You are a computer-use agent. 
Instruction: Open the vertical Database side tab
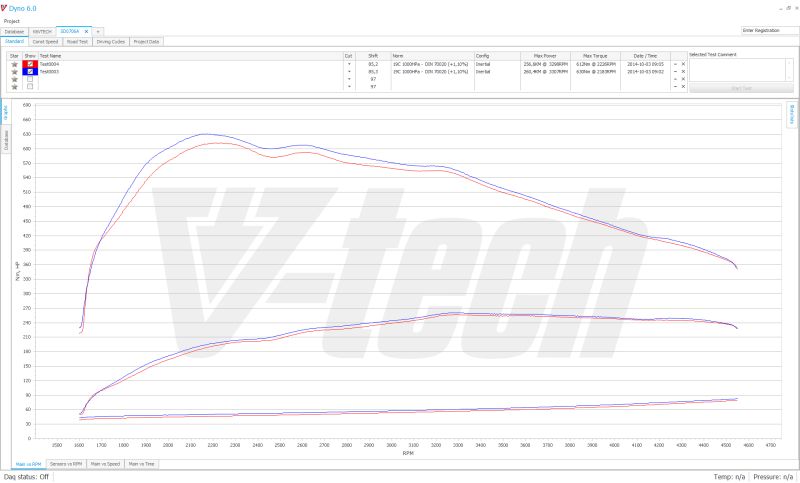pyautogui.click(x=6, y=139)
